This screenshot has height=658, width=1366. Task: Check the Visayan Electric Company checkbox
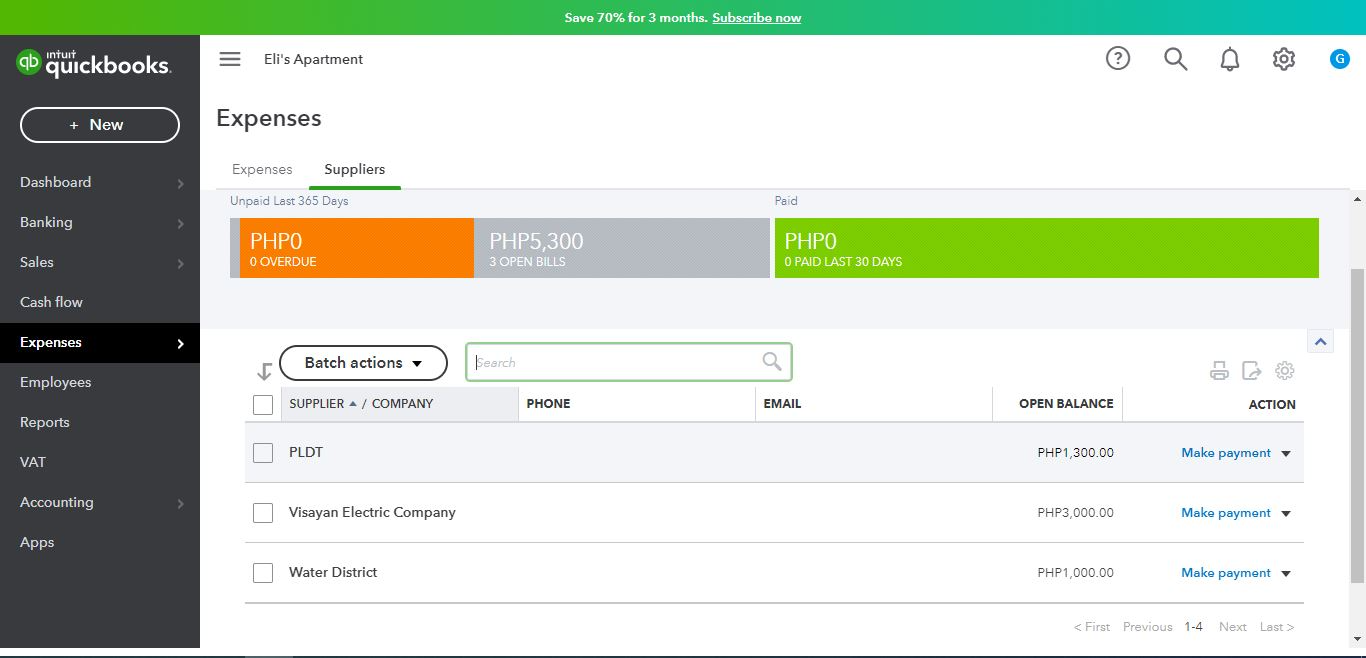263,513
